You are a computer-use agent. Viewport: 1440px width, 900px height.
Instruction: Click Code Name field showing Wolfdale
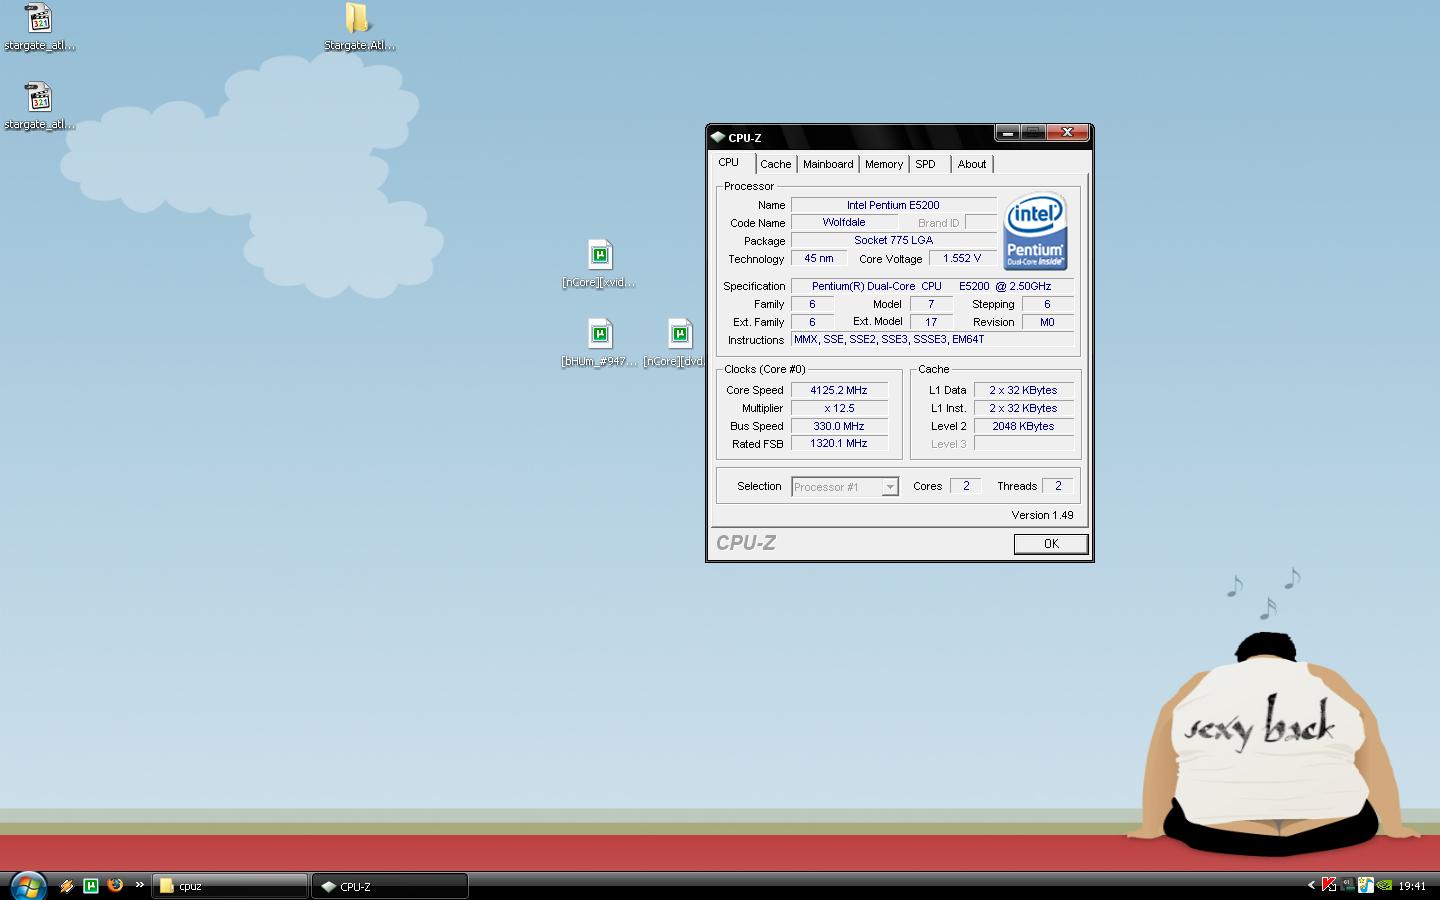coord(844,223)
